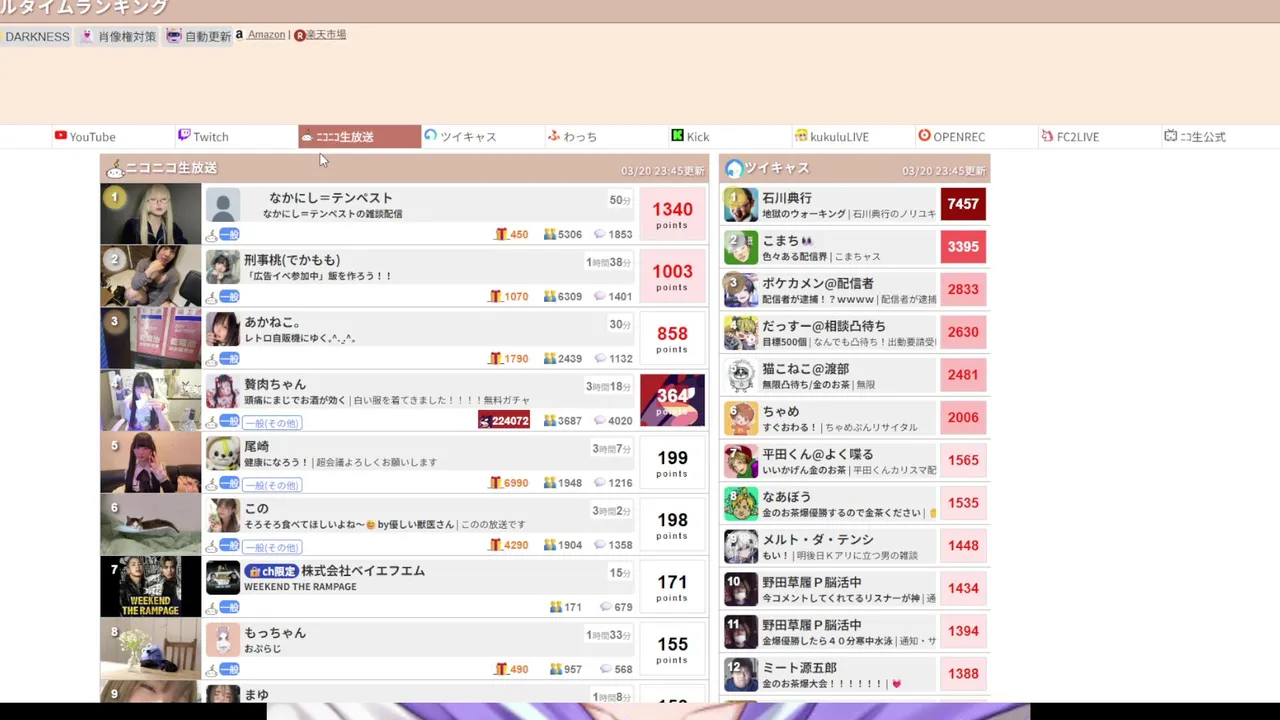Open 猫こねこ@渡部 avatar

click(x=741, y=375)
